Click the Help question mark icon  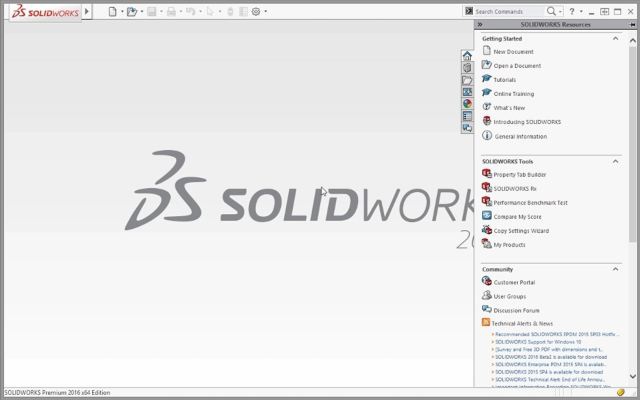572,11
